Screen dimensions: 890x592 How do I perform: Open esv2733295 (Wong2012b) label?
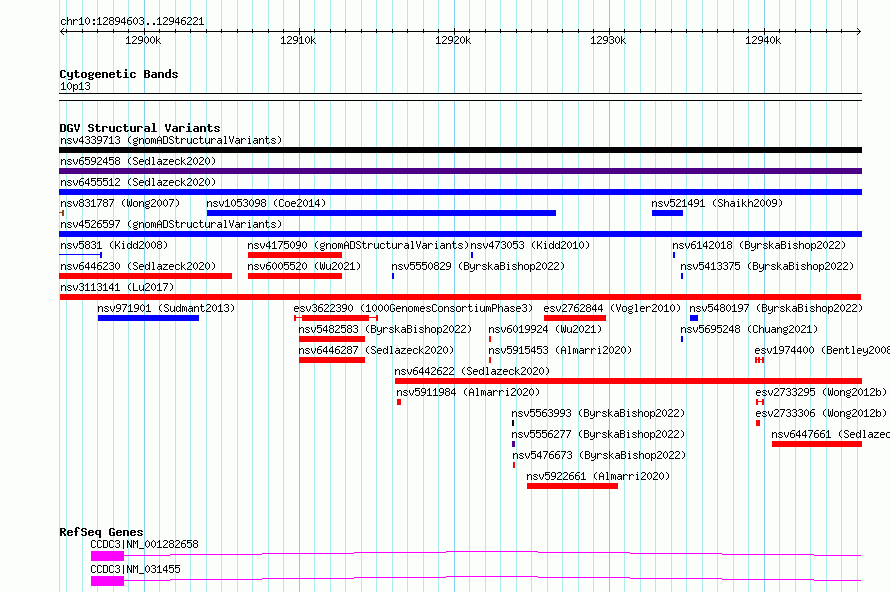(821, 392)
